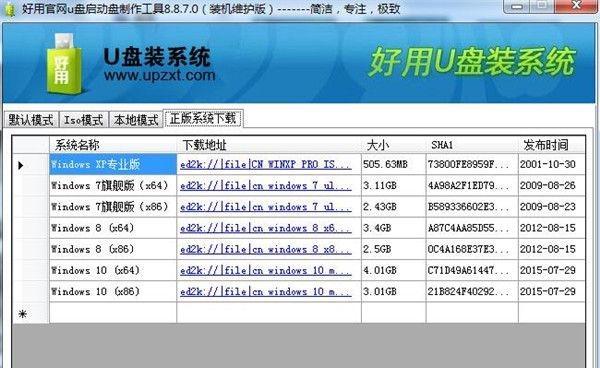Open Windows 8 (x86) ed2k link
The image size is (600, 368).
click(266, 249)
